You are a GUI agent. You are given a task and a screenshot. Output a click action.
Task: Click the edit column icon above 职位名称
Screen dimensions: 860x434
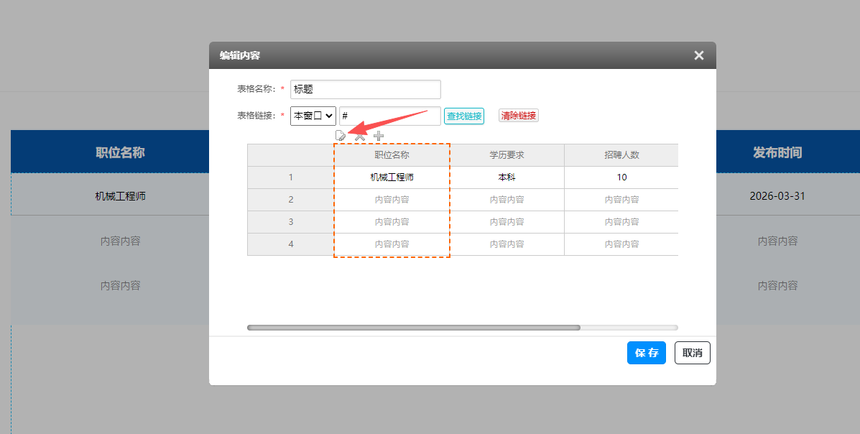[x=341, y=135]
